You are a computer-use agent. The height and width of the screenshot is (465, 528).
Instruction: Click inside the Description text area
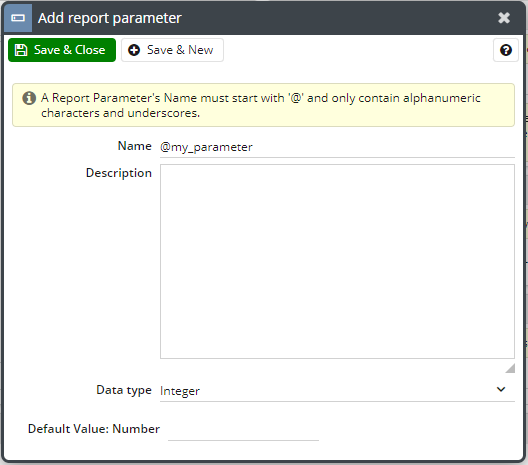tap(337, 261)
